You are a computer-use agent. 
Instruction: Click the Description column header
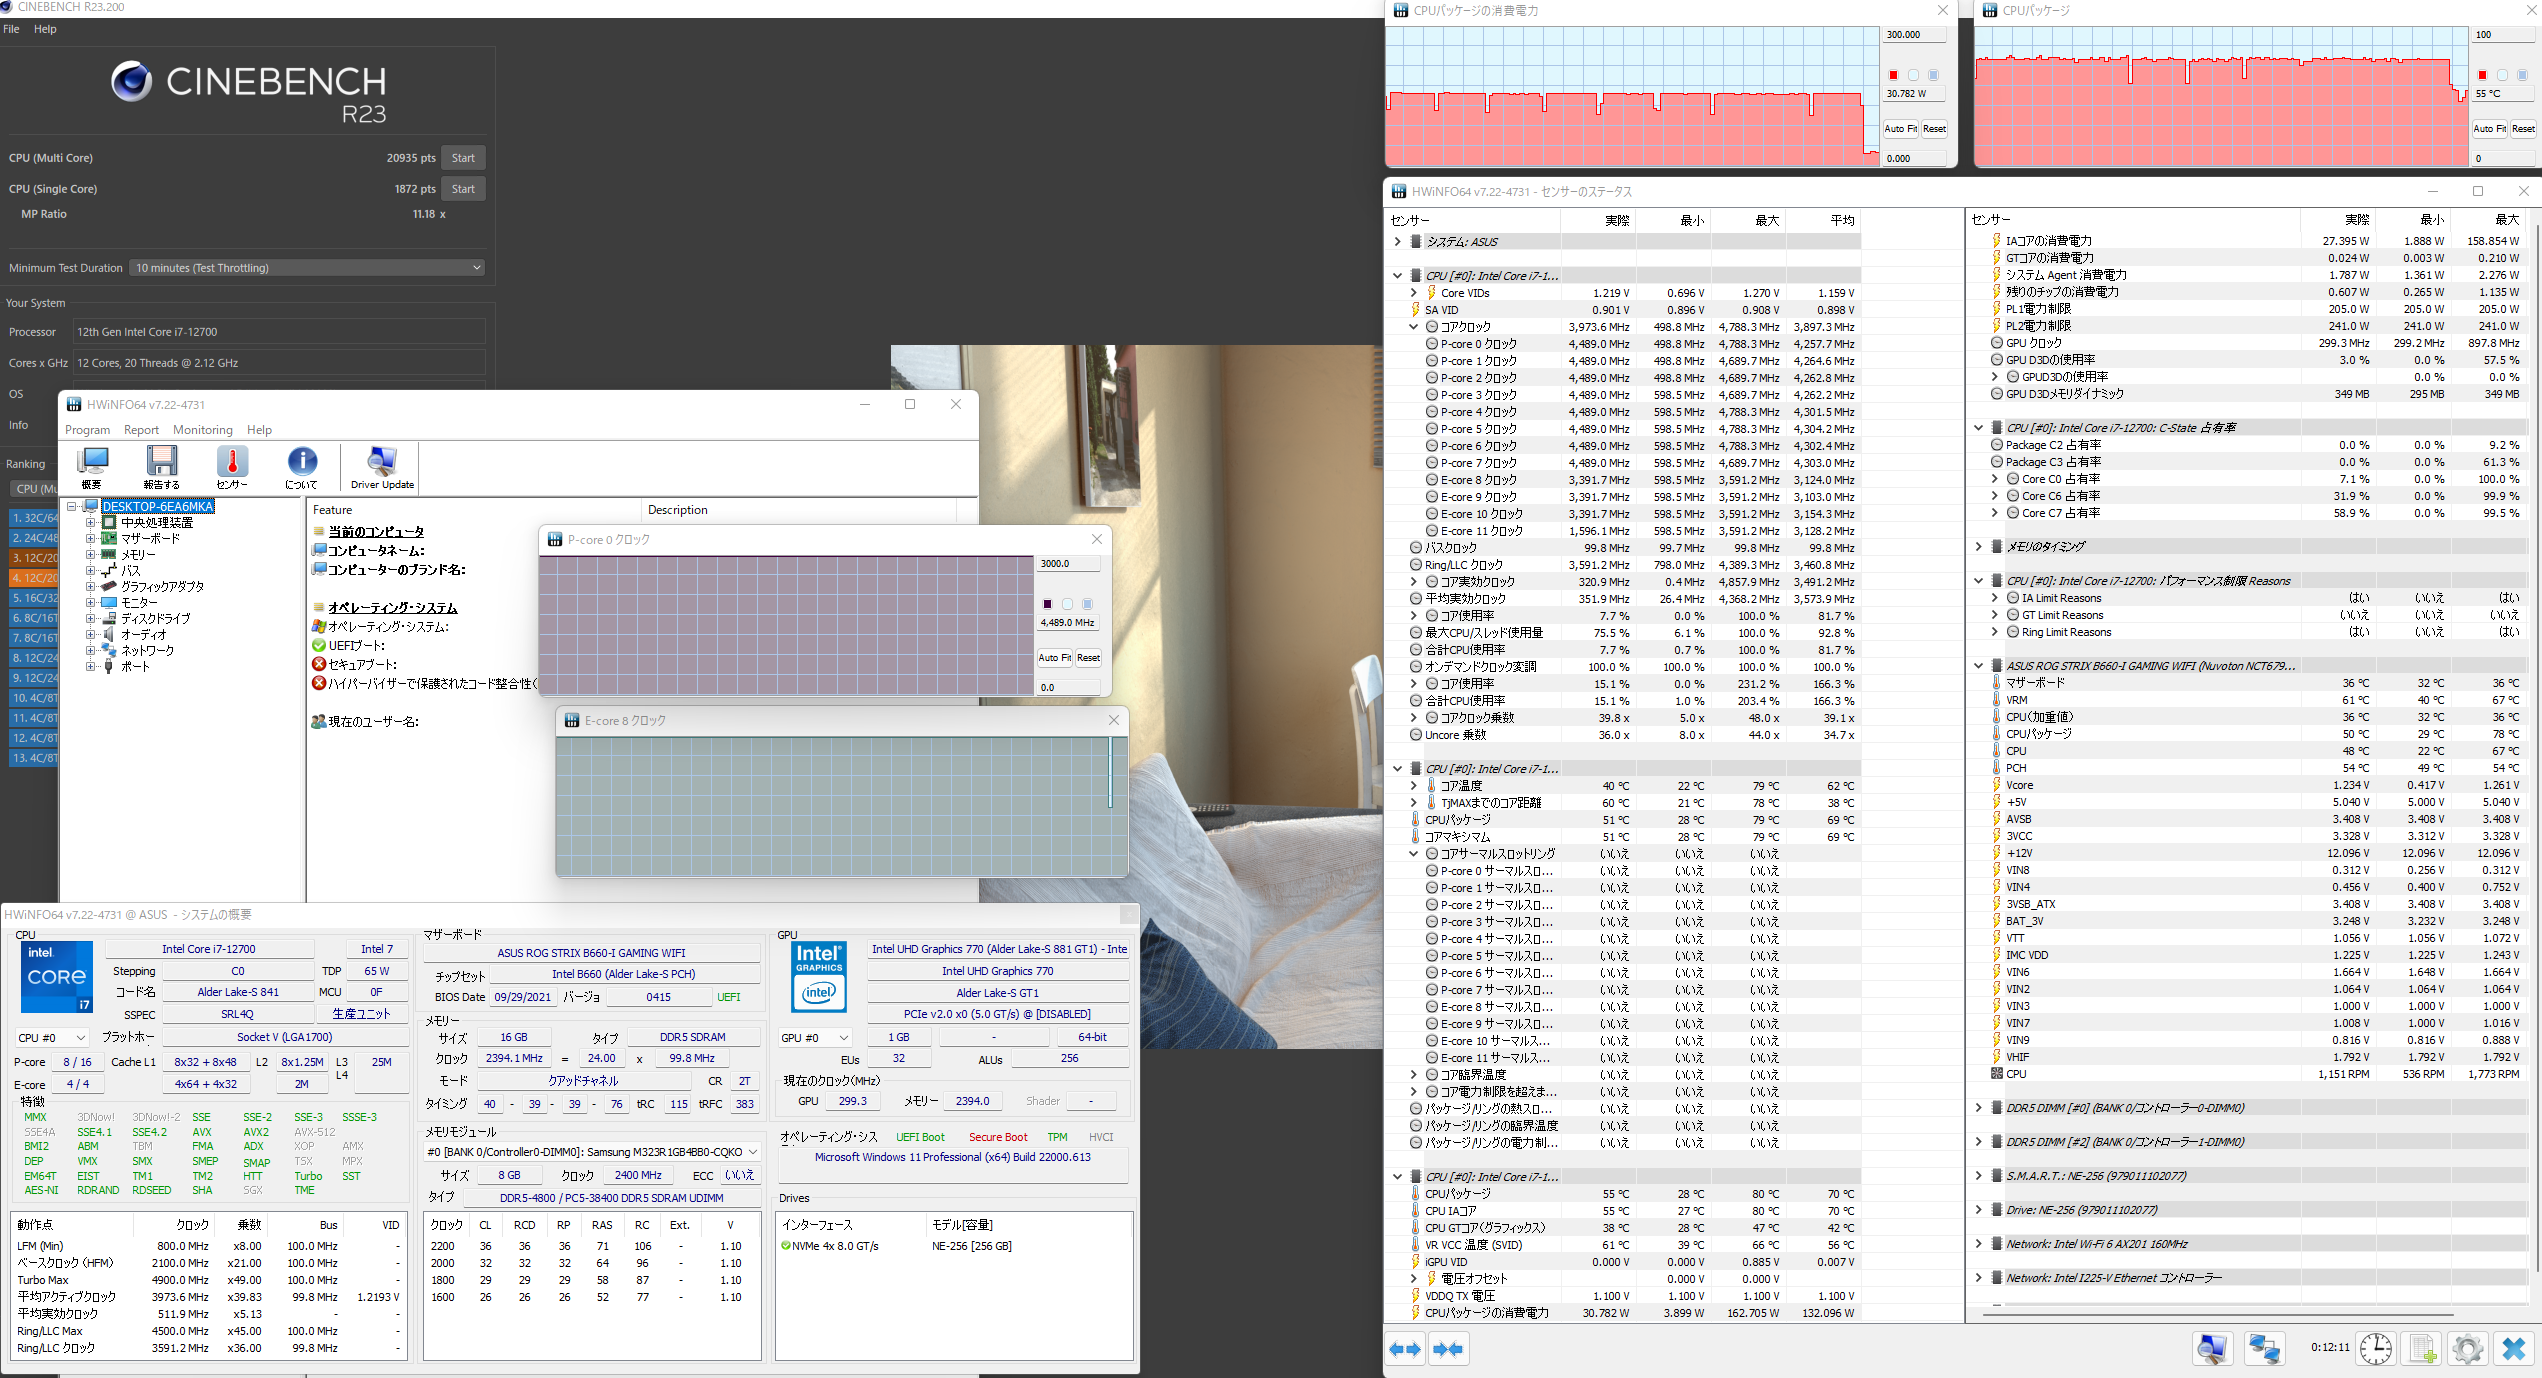(677, 510)
